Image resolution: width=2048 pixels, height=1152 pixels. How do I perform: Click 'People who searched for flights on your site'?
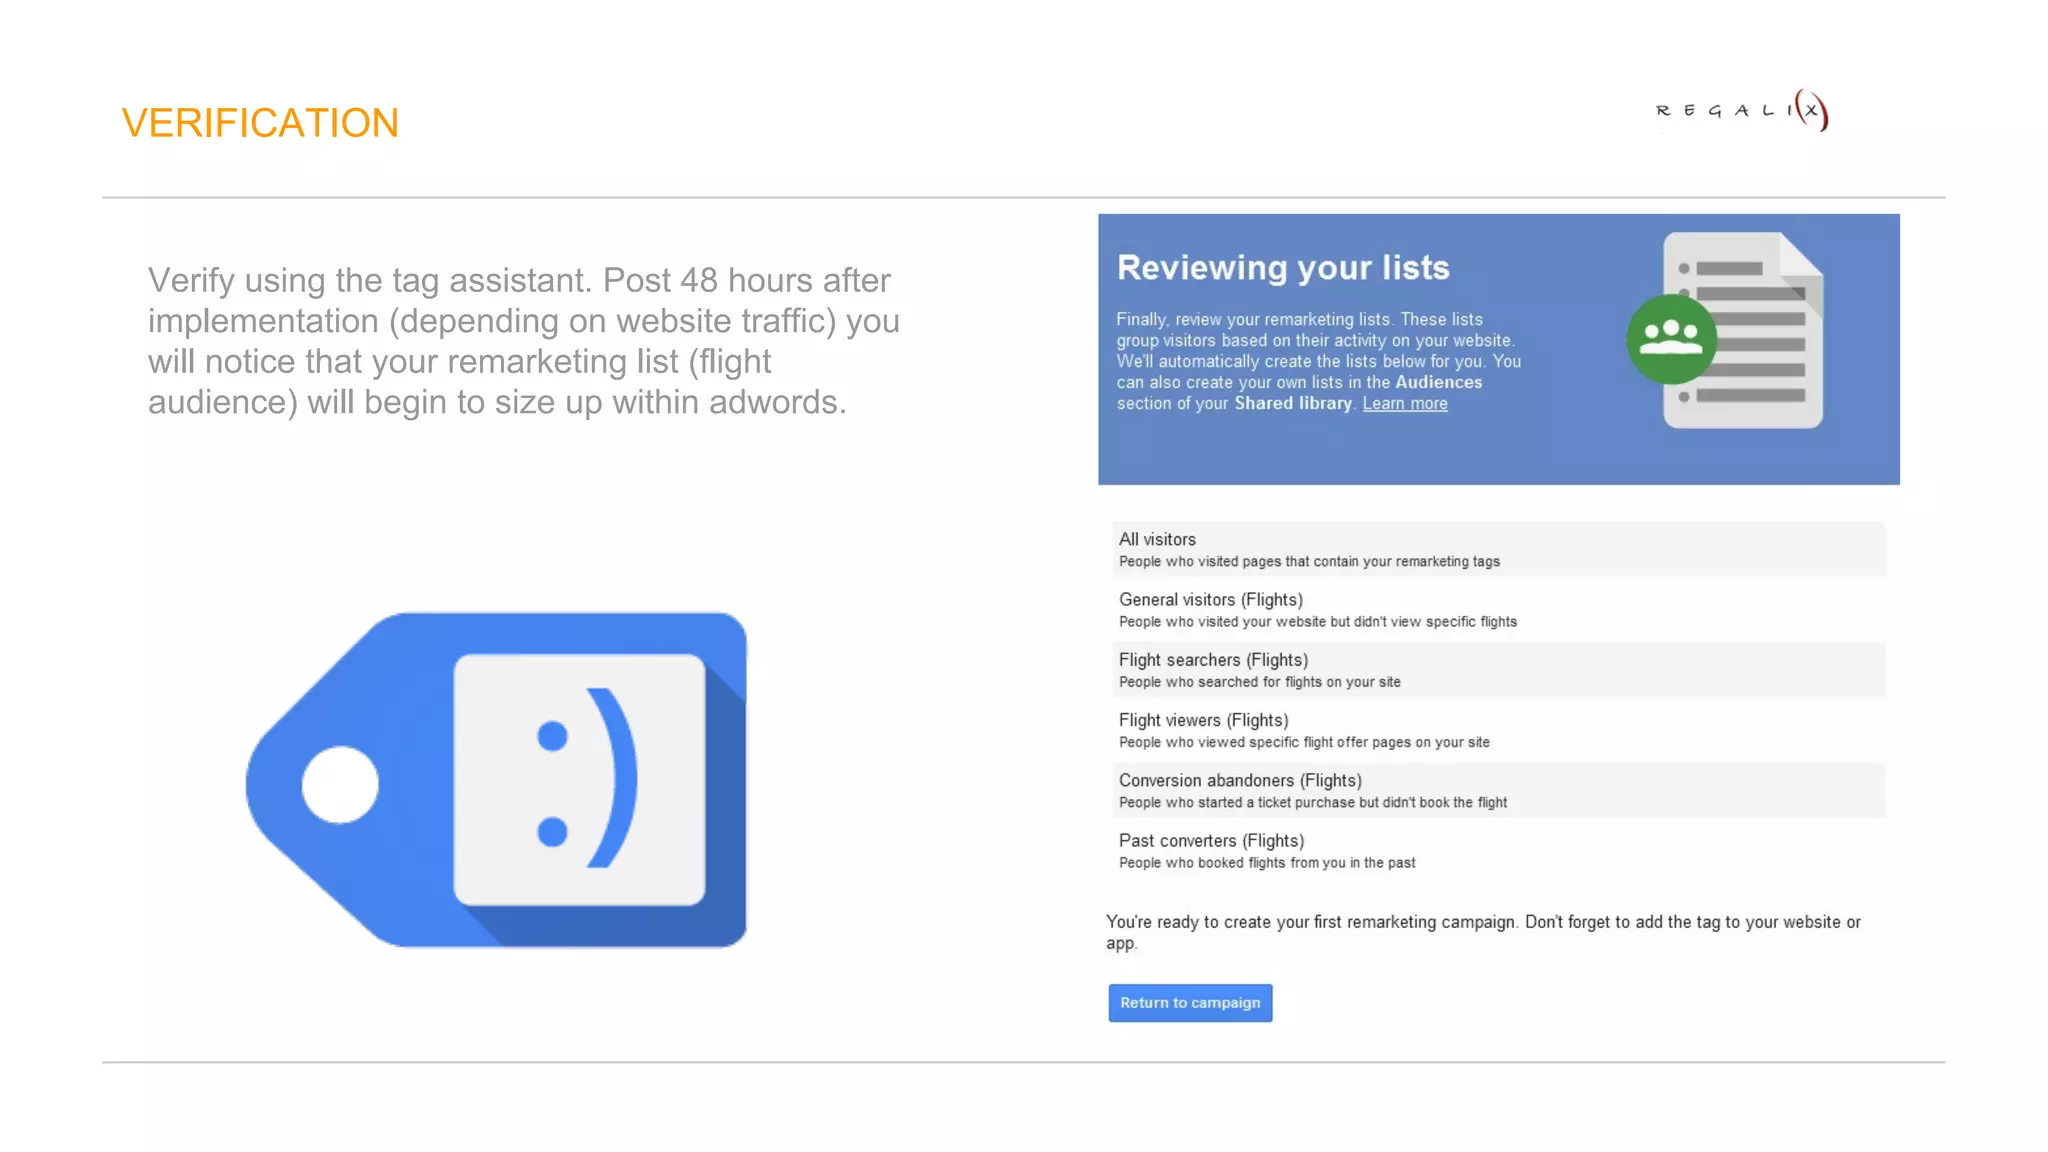pyautogui.click(x=1259, y=682)
